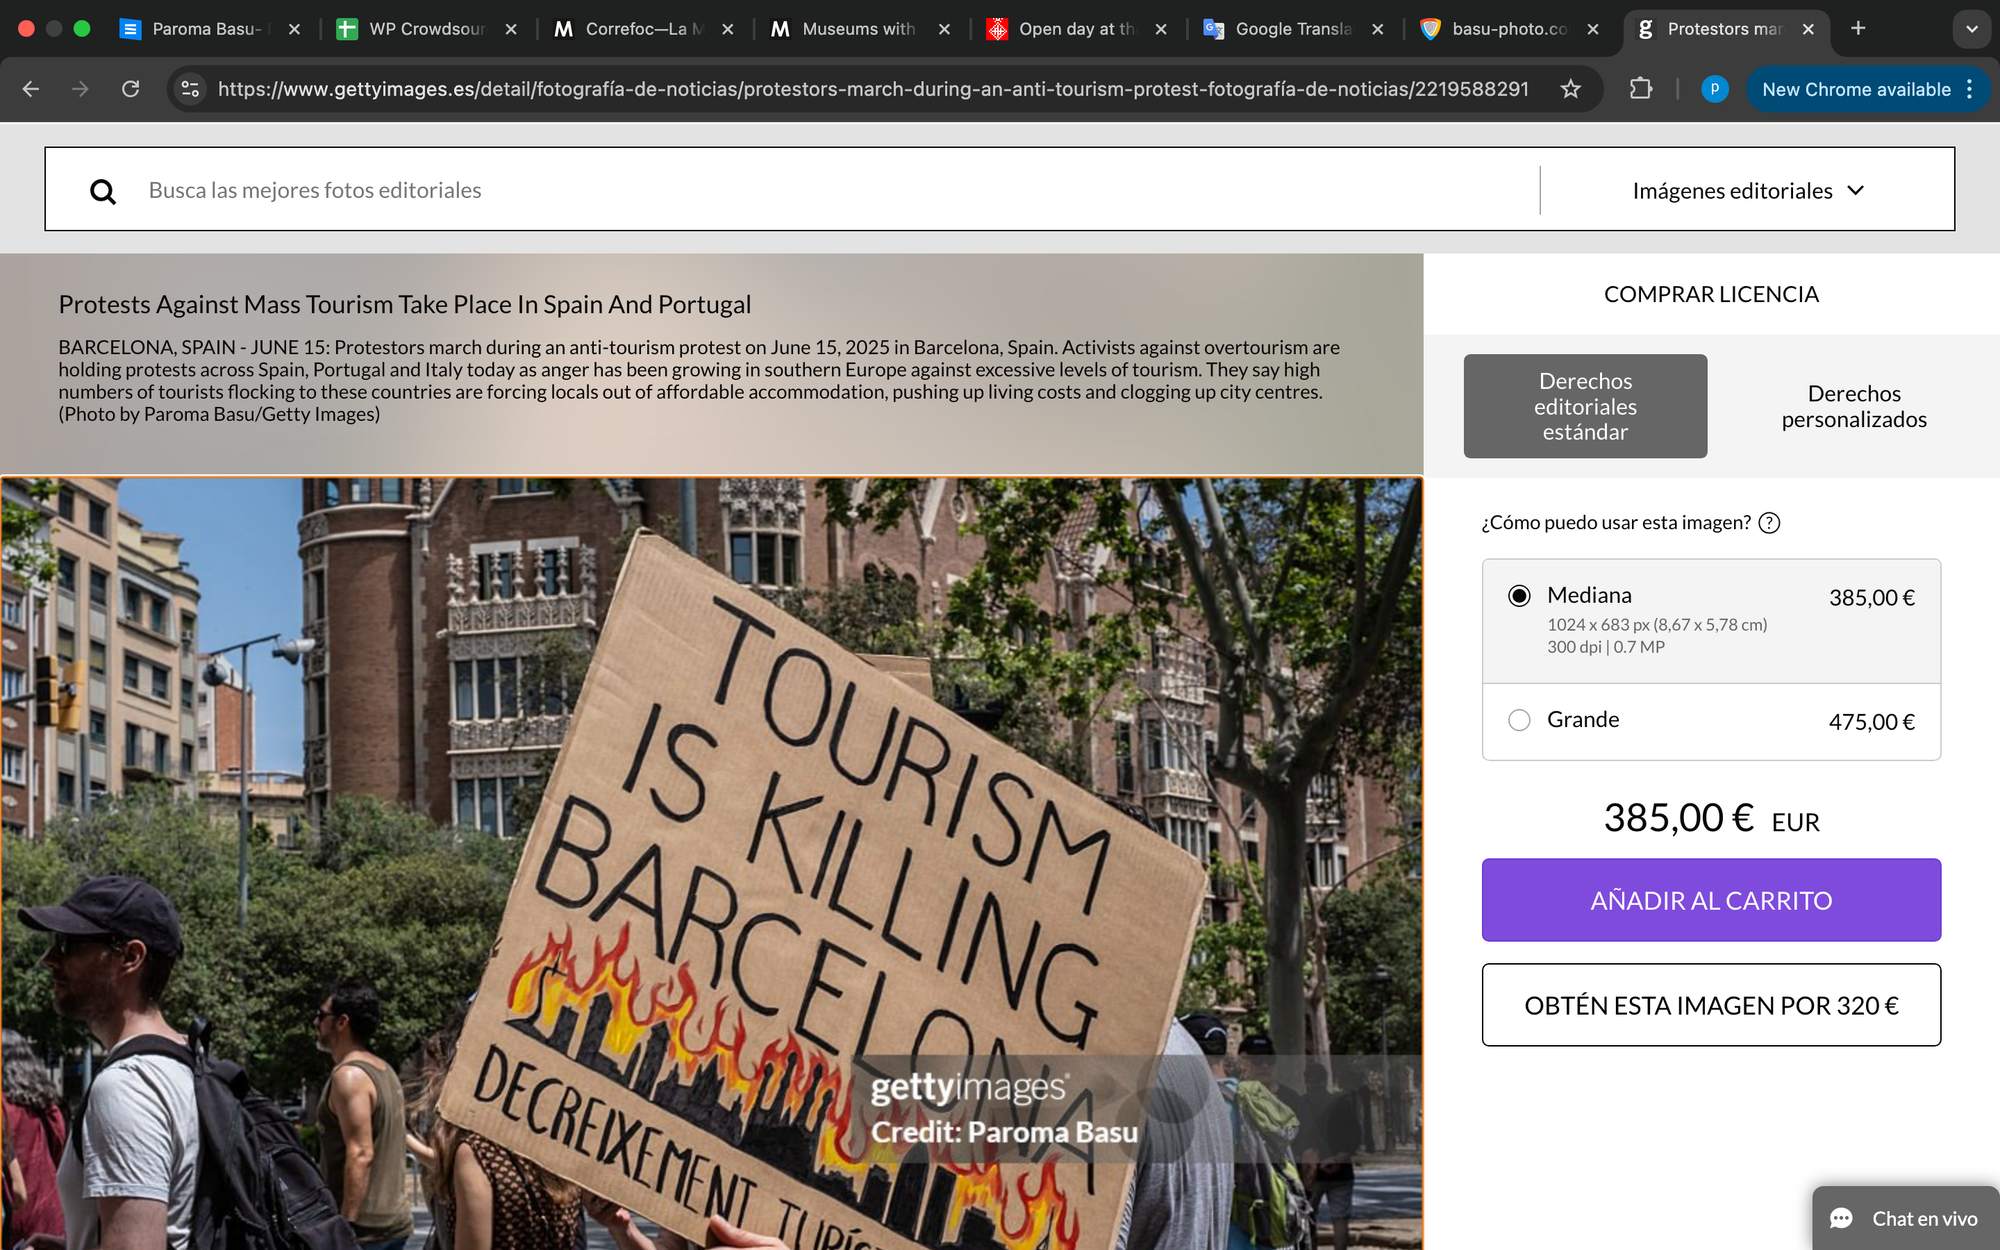The image size is (2000, 1250).
Task: Select Derechos personalizados tab
Action: coord(1854,406)
